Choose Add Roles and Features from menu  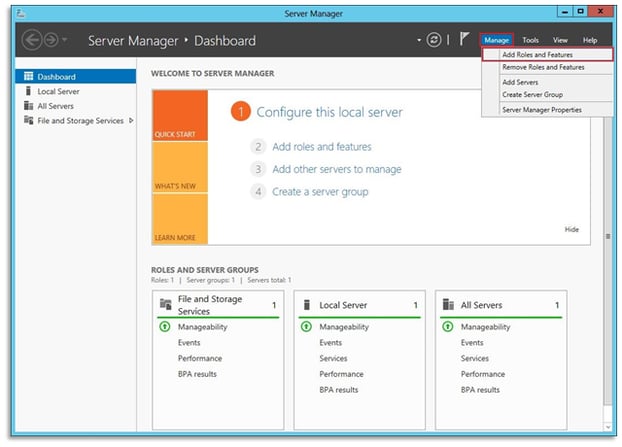tap(547, 55)
